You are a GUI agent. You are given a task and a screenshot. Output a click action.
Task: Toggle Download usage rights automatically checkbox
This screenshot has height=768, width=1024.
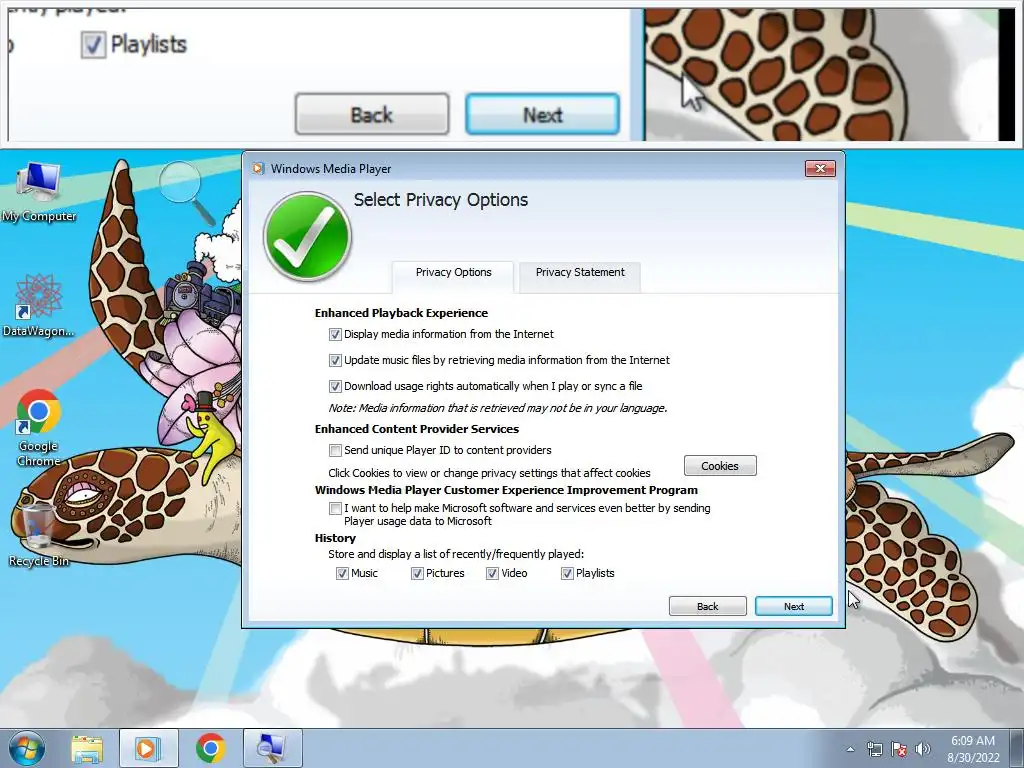[335, 387]
